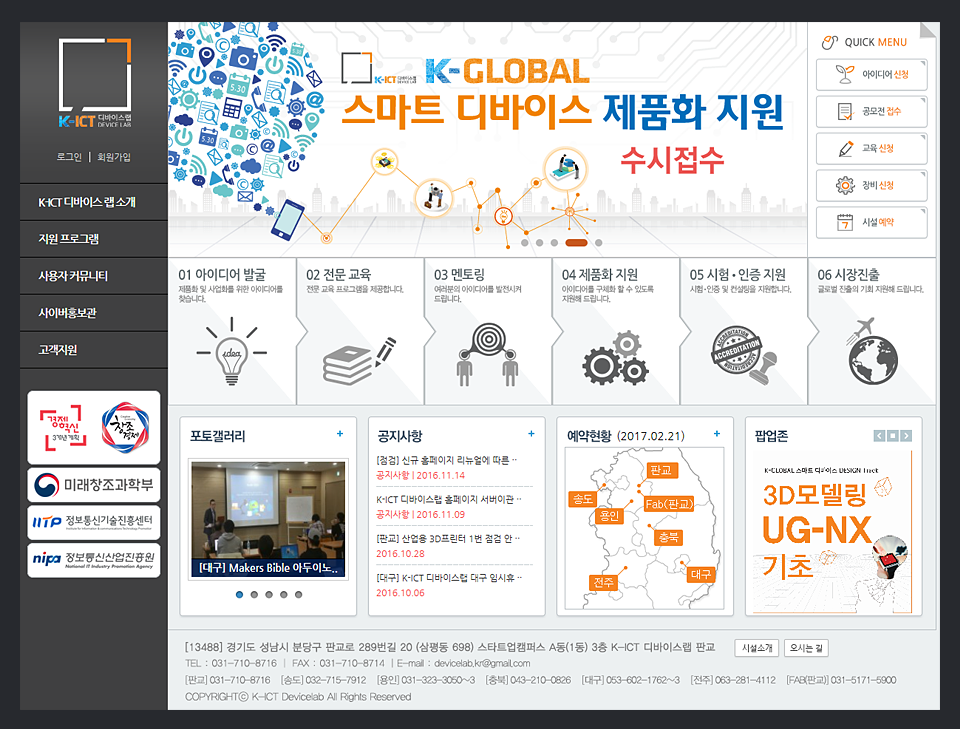The height and width of the screenshot is (729, 960).
Task: Open the 회원가입 sign-up link
Action: point(114,157)
